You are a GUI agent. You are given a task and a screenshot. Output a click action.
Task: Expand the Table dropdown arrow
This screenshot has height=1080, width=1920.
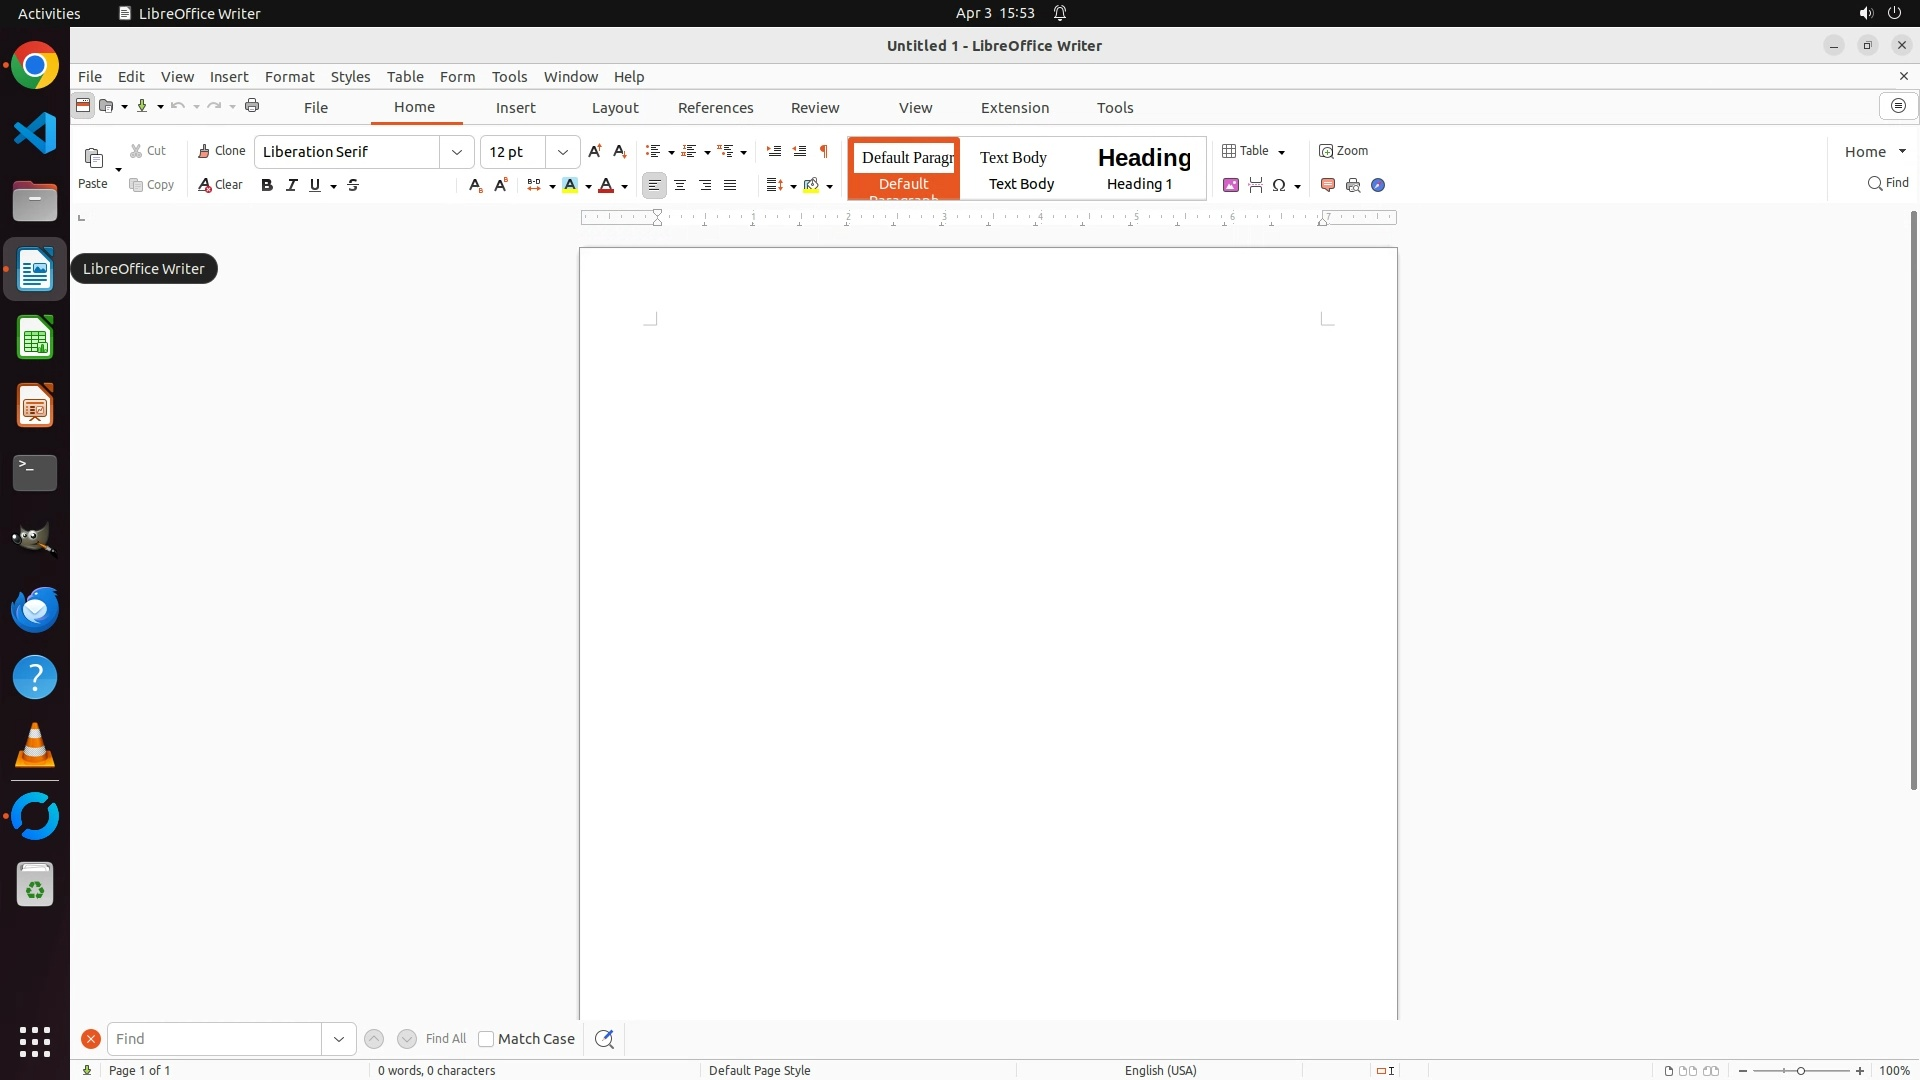(x=1281, y=152)
